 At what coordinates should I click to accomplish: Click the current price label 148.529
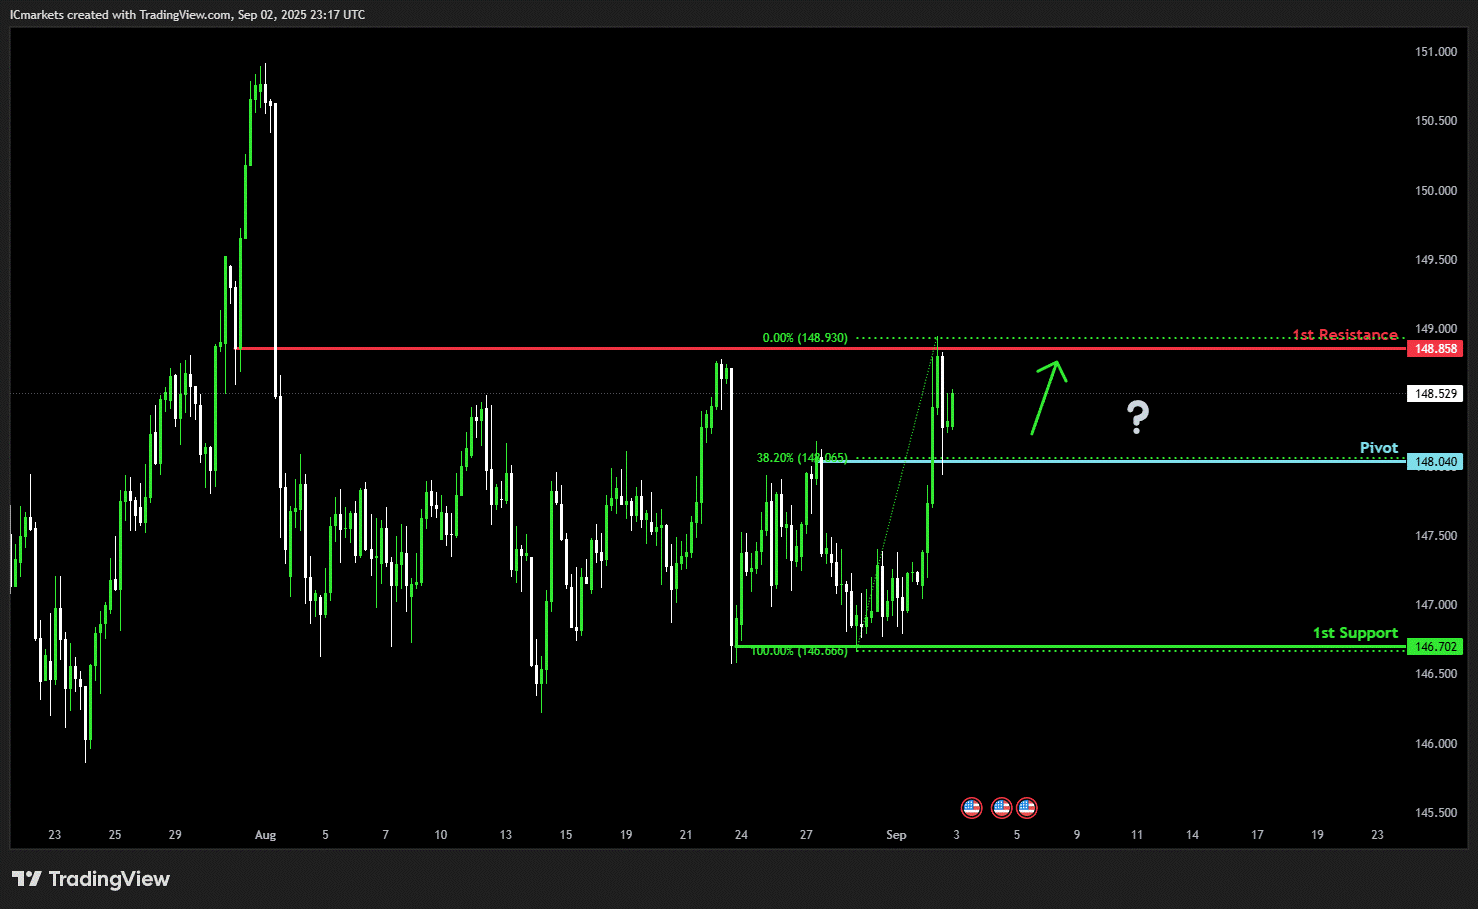[1435, 394]
